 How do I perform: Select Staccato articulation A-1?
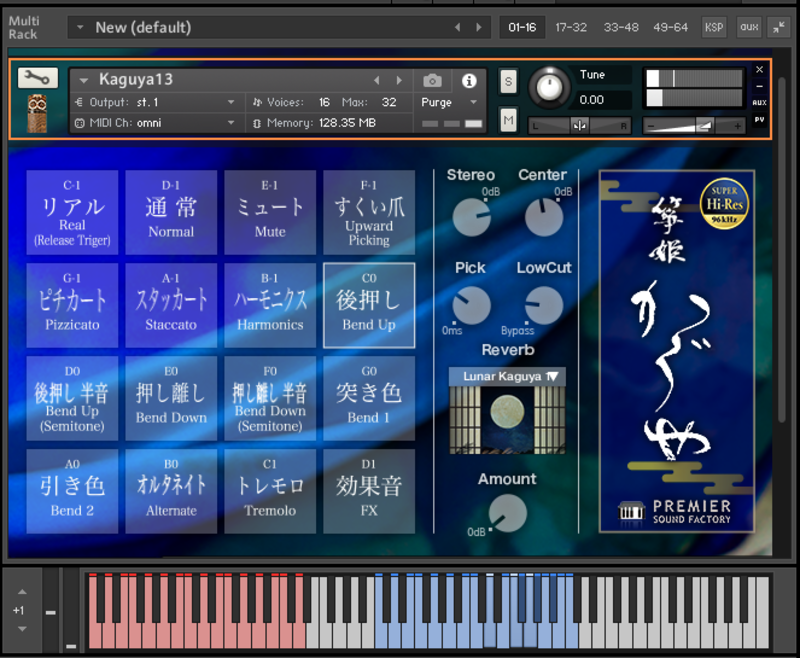click(x=171, y=306)
